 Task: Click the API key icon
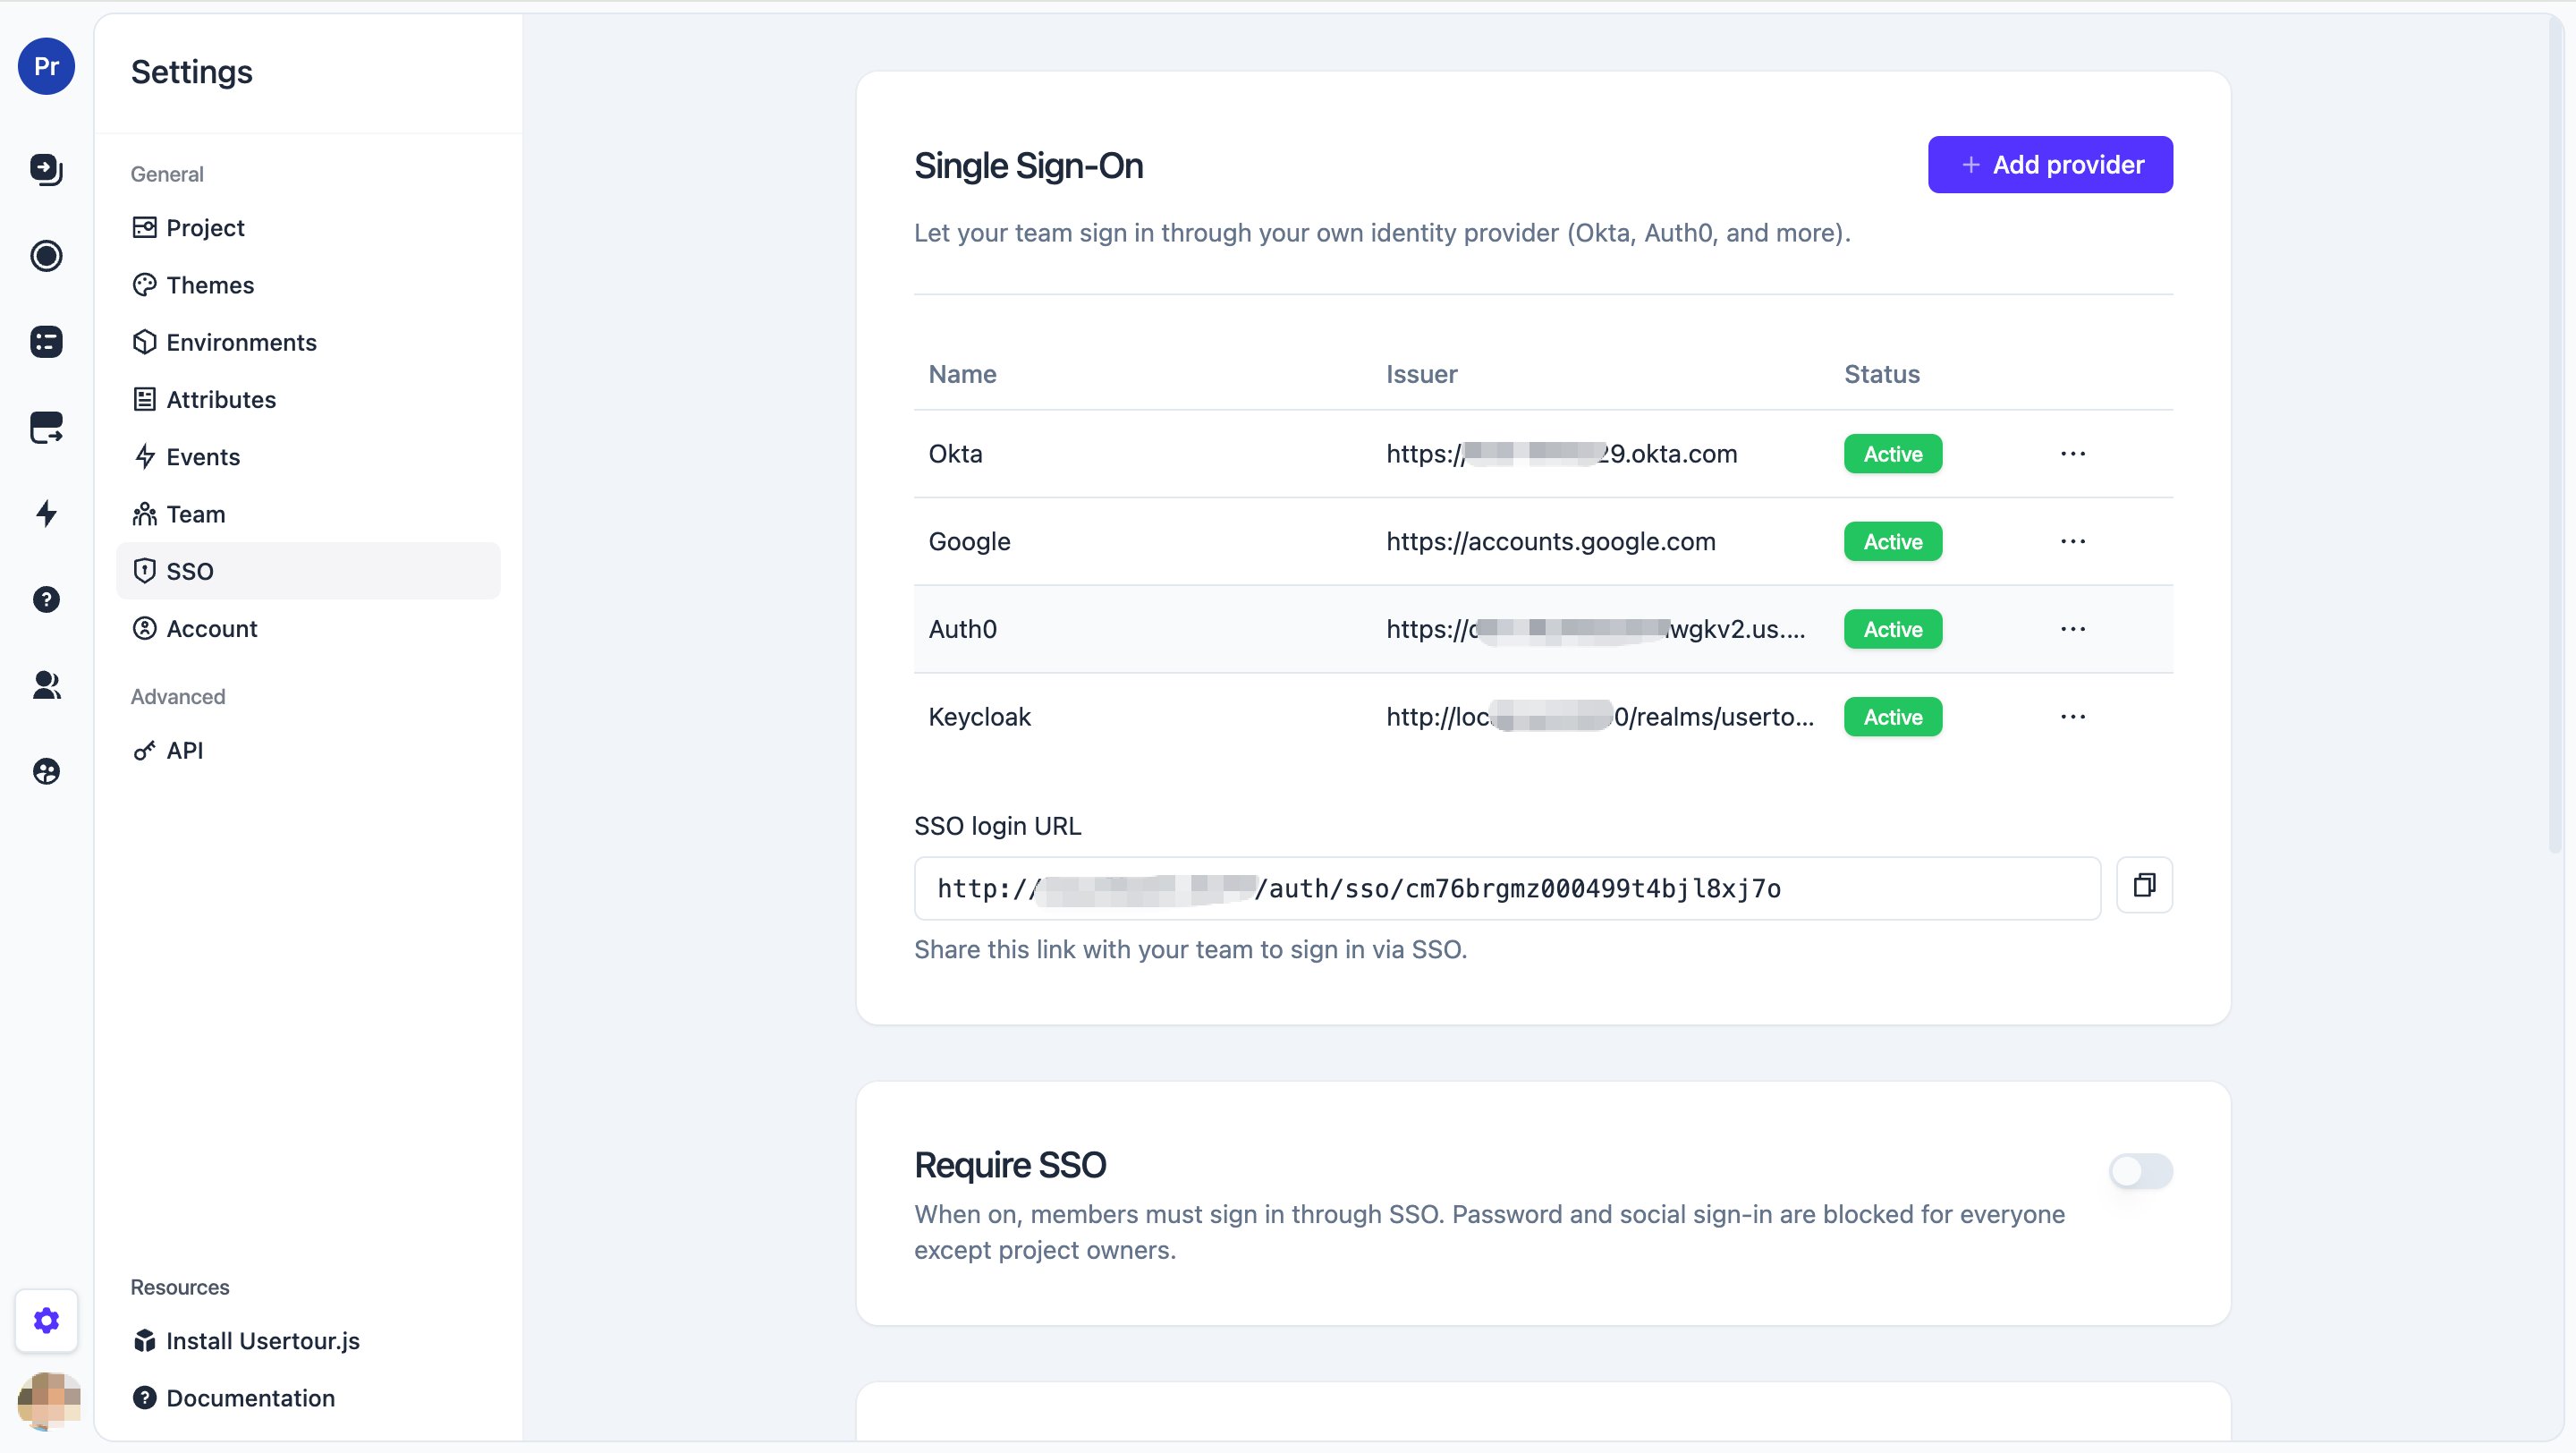(x=144, y=750)
